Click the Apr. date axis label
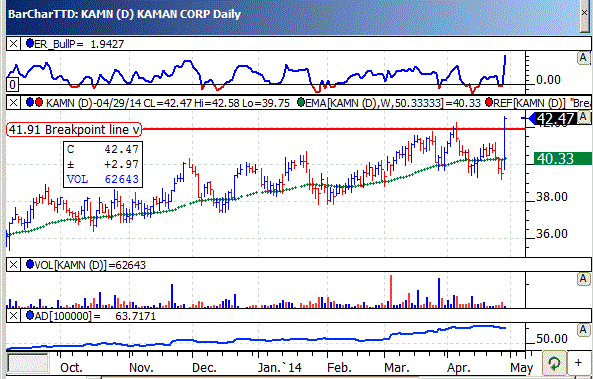 point(459,368)
